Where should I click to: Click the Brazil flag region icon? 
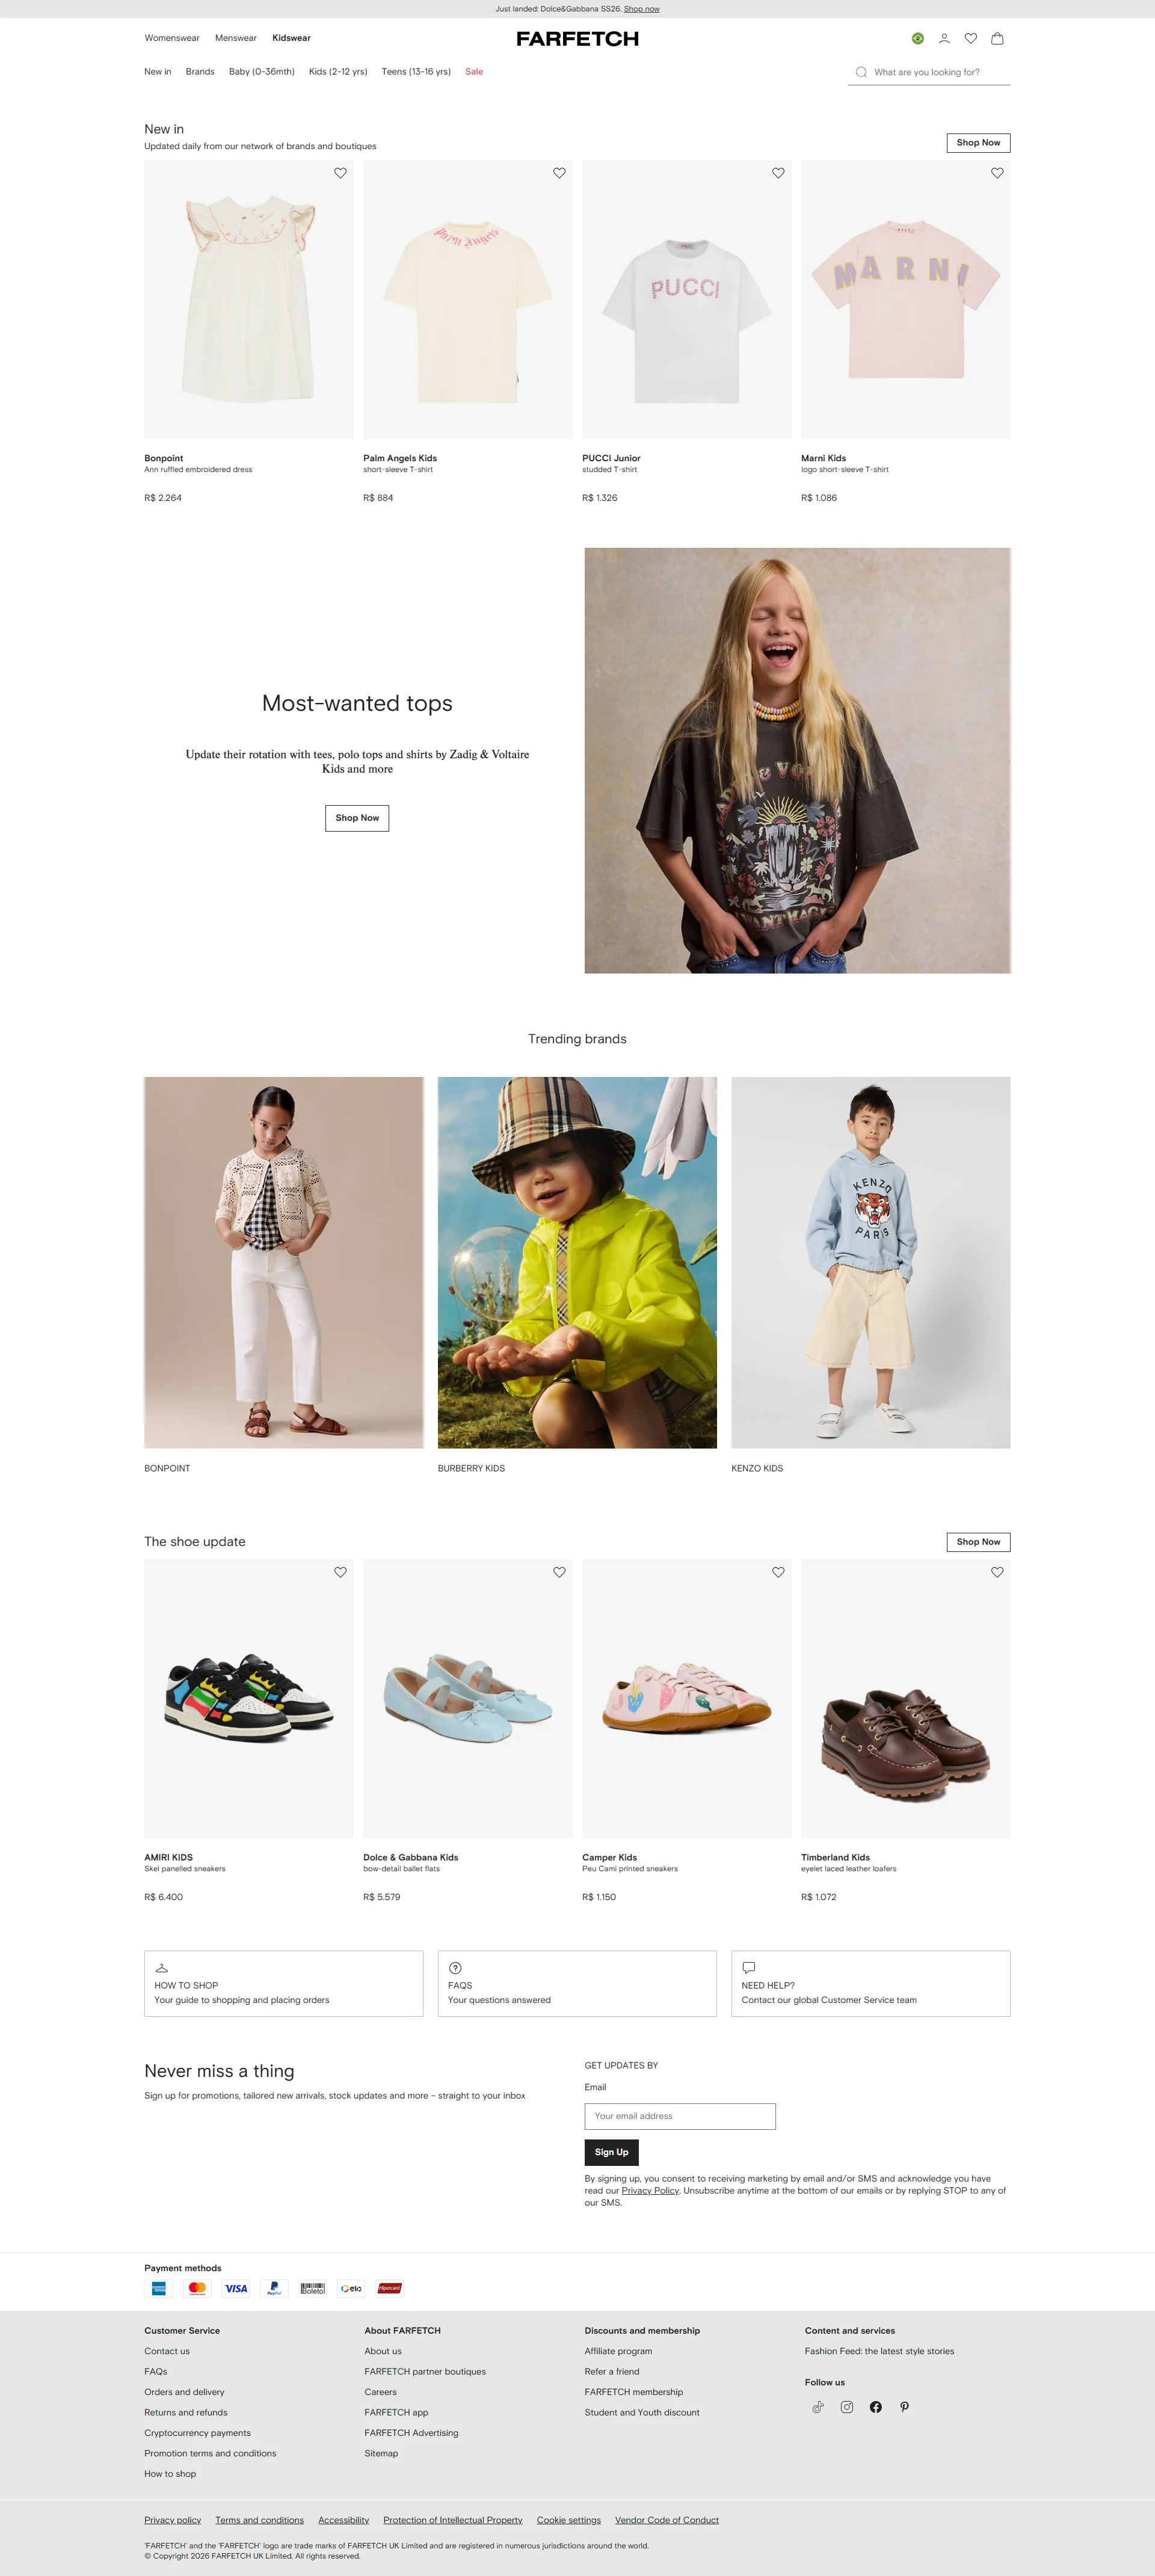918,39
